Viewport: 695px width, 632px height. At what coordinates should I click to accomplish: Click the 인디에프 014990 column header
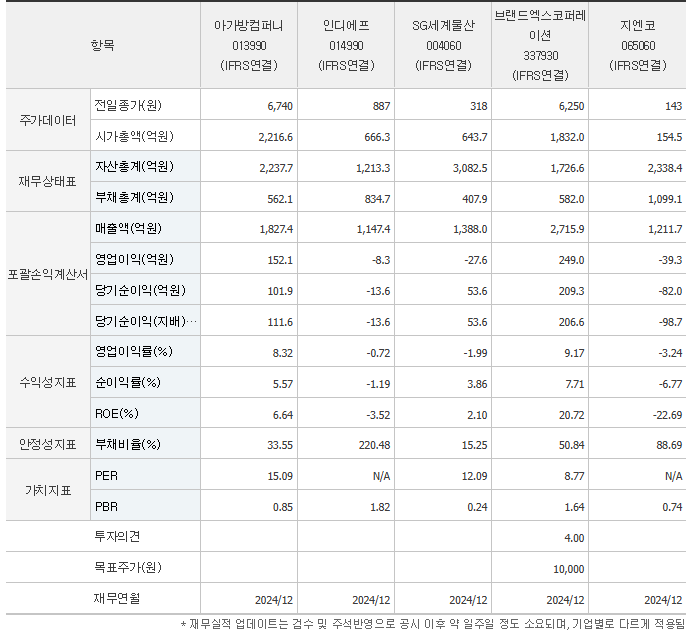coord(346,45)
